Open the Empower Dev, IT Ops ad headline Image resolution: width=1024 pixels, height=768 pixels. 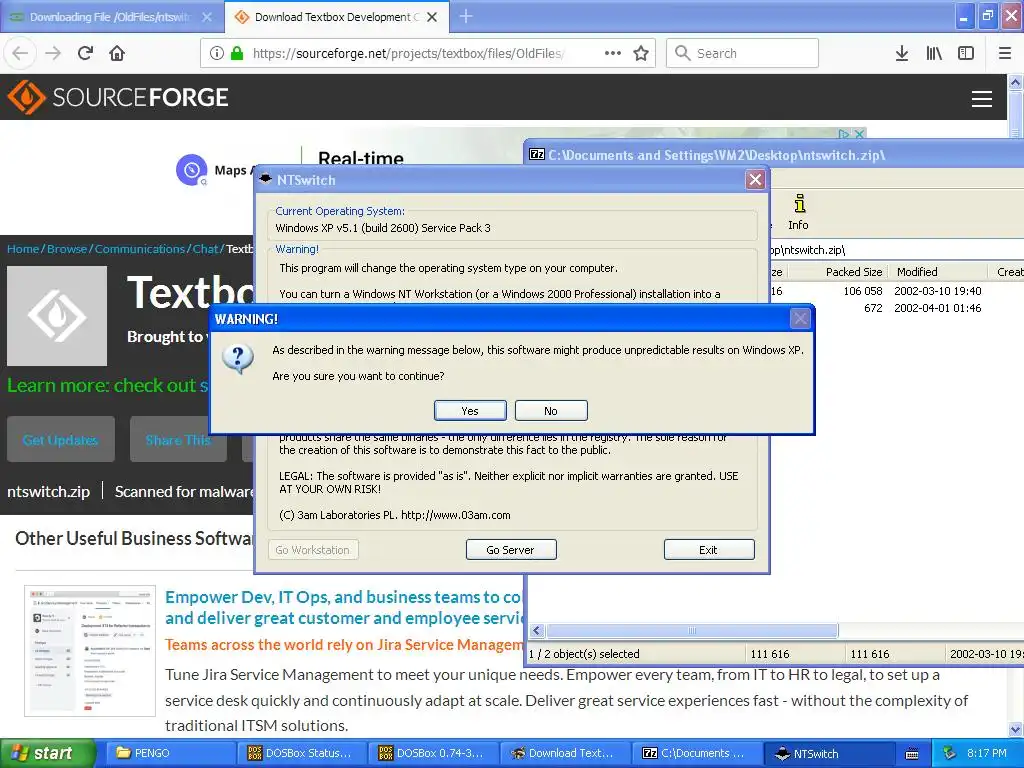pyautogui.click(x=344, y=607)
